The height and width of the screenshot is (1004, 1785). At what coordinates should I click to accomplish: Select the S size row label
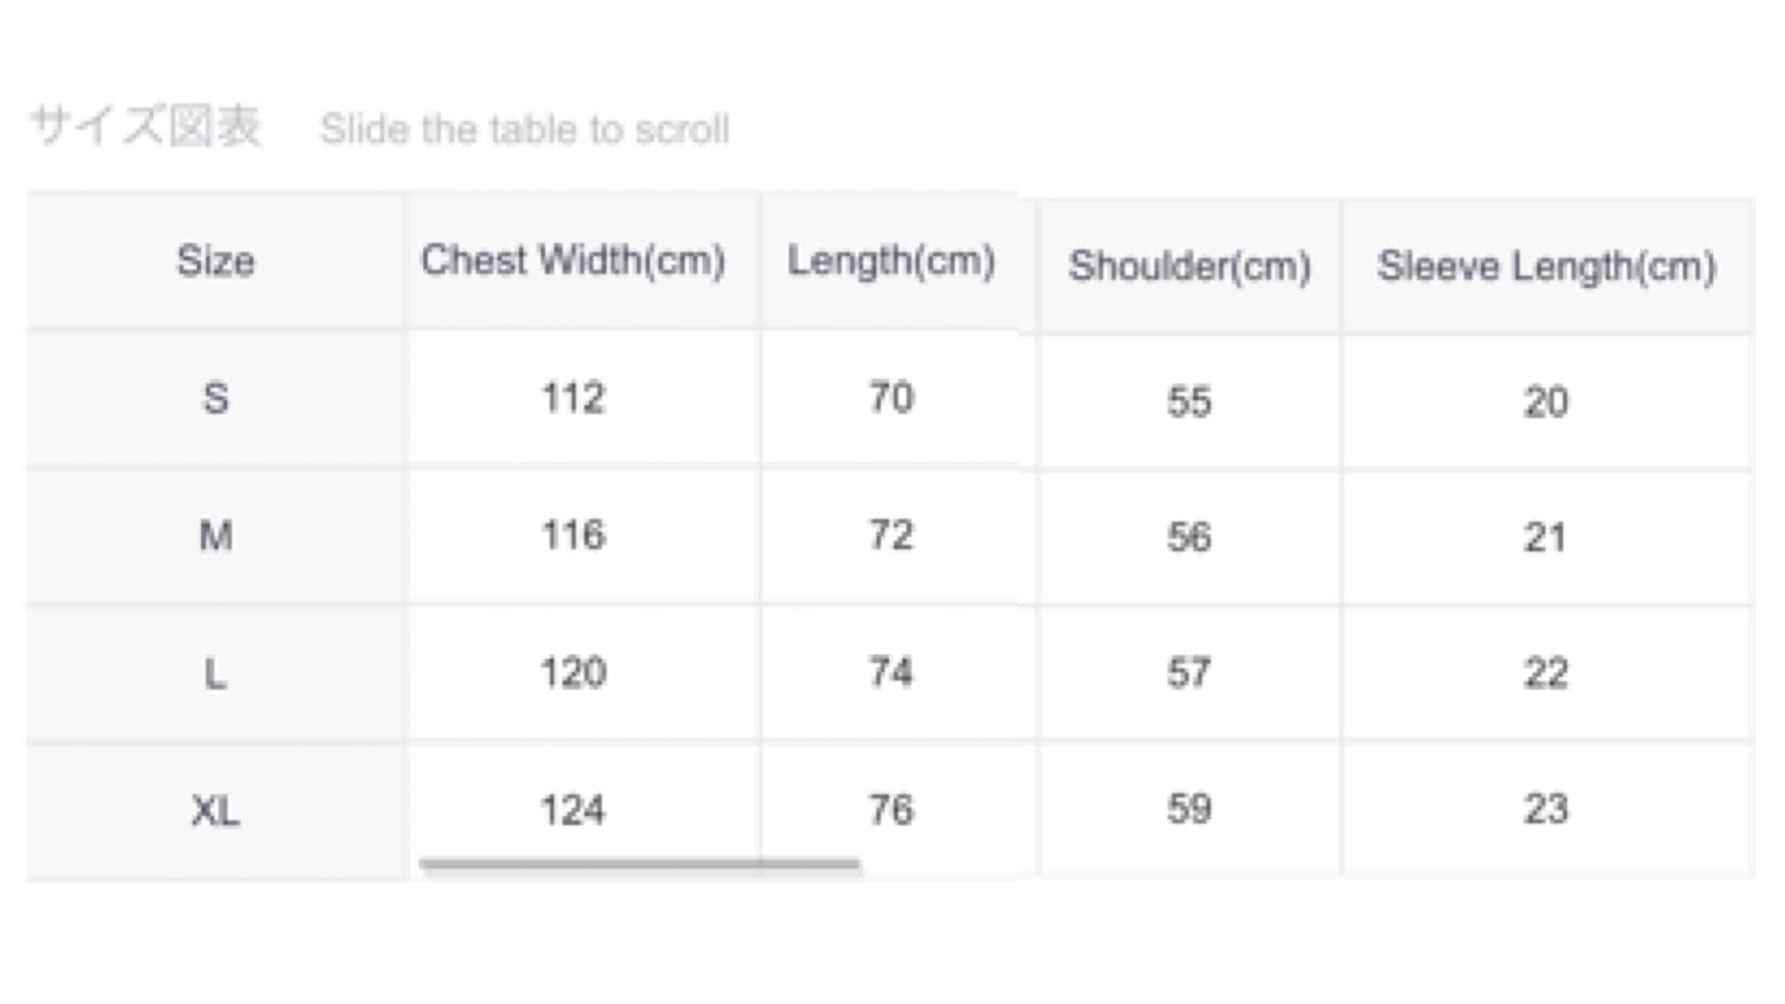(215, 399)
